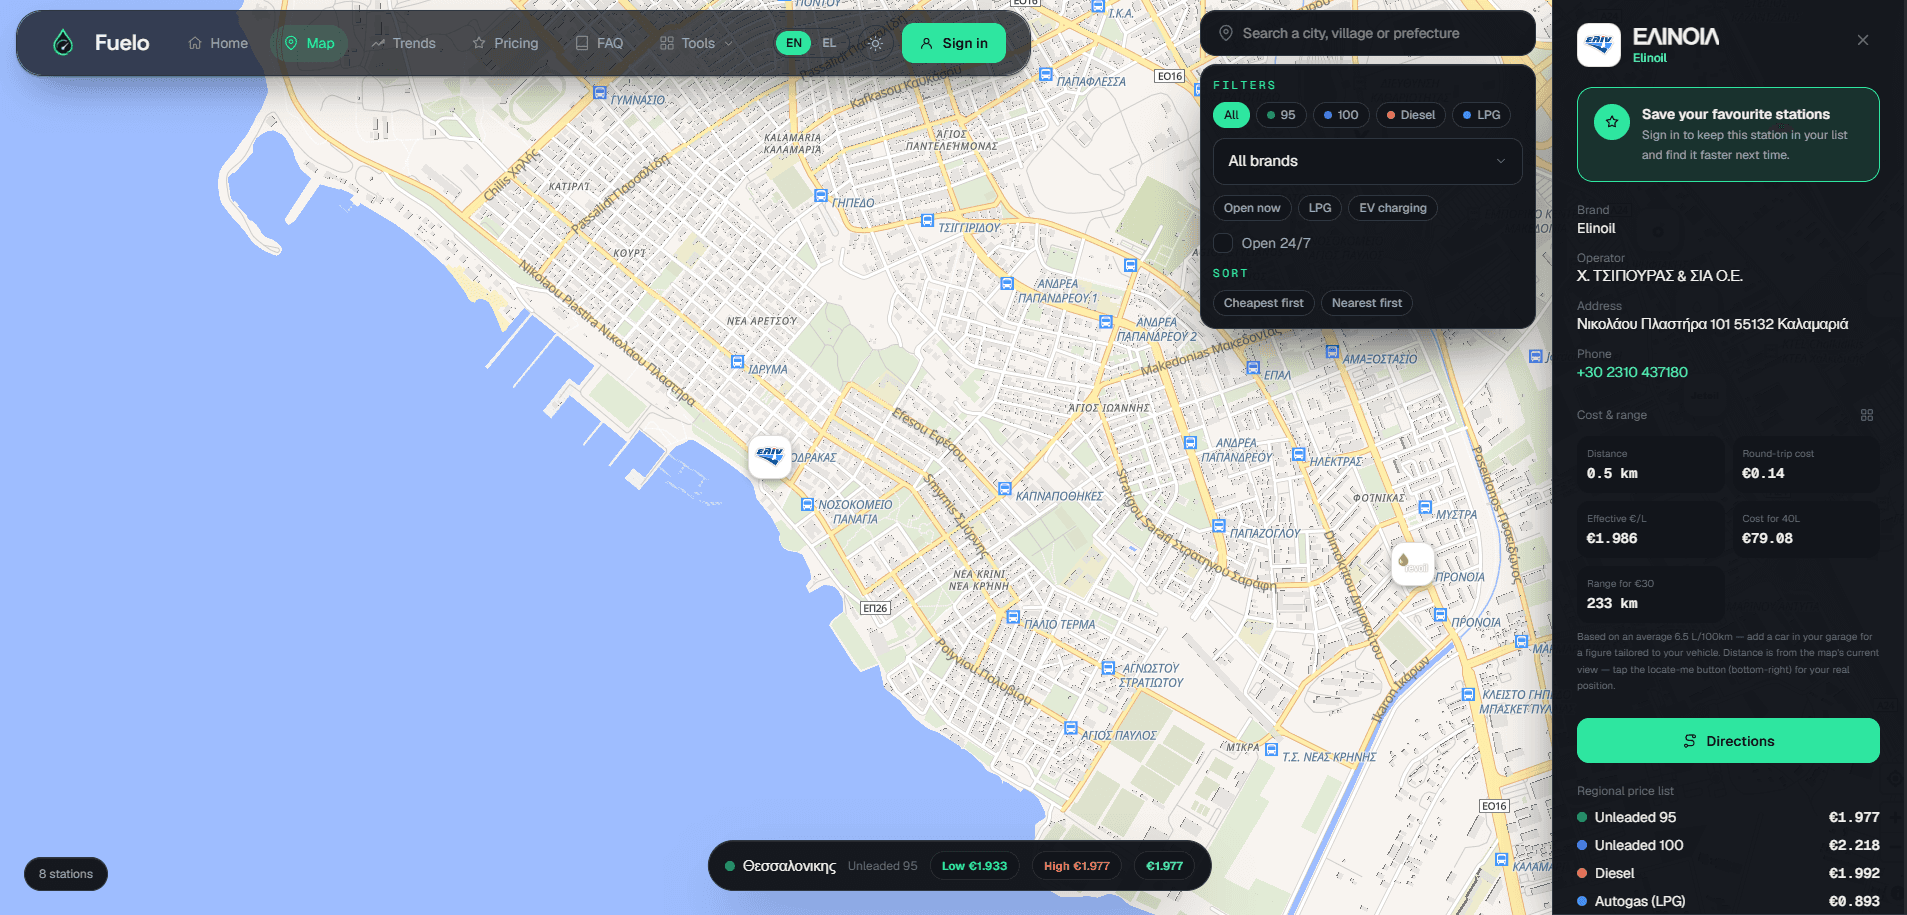This screenshot has height=915, width=1907.
Task: Open the Map tab
Action: pos(309,43)
